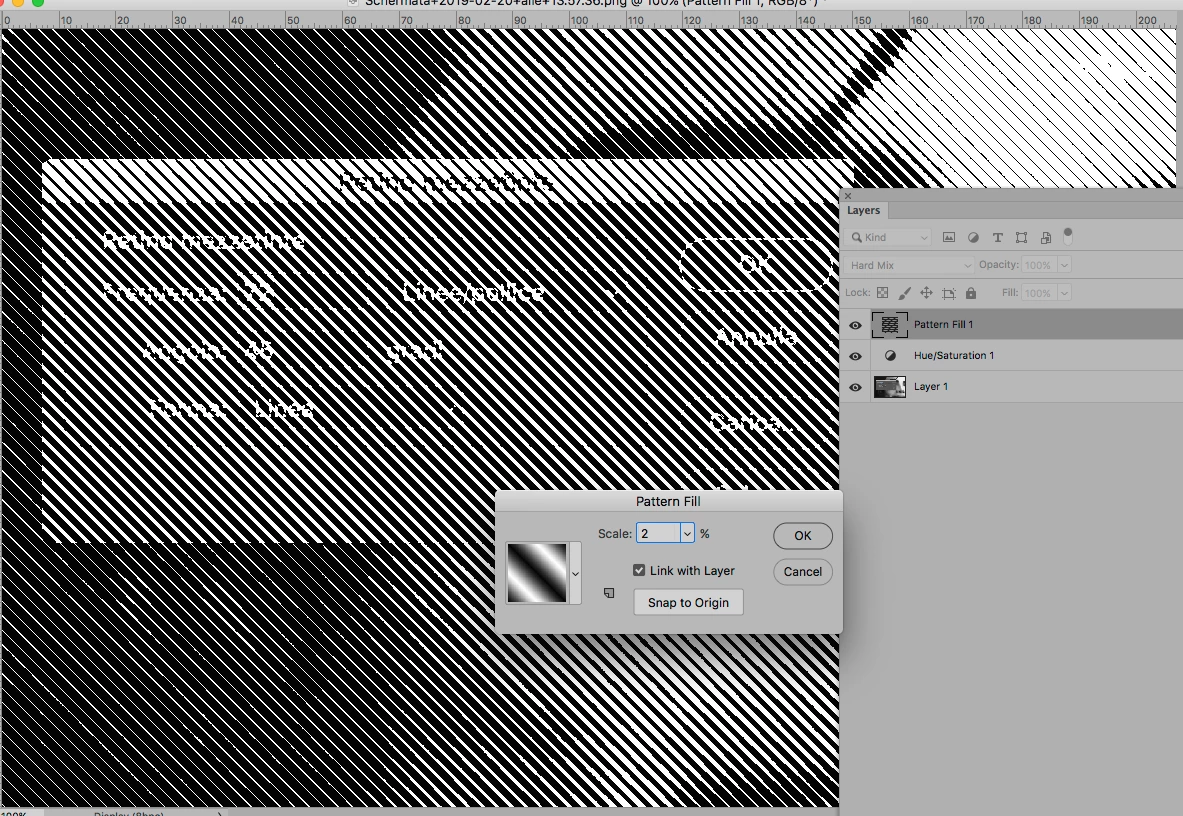Lock all attributes with padlock icon
The width and height of the screenshot is (1183, 816).
(971, 293)
